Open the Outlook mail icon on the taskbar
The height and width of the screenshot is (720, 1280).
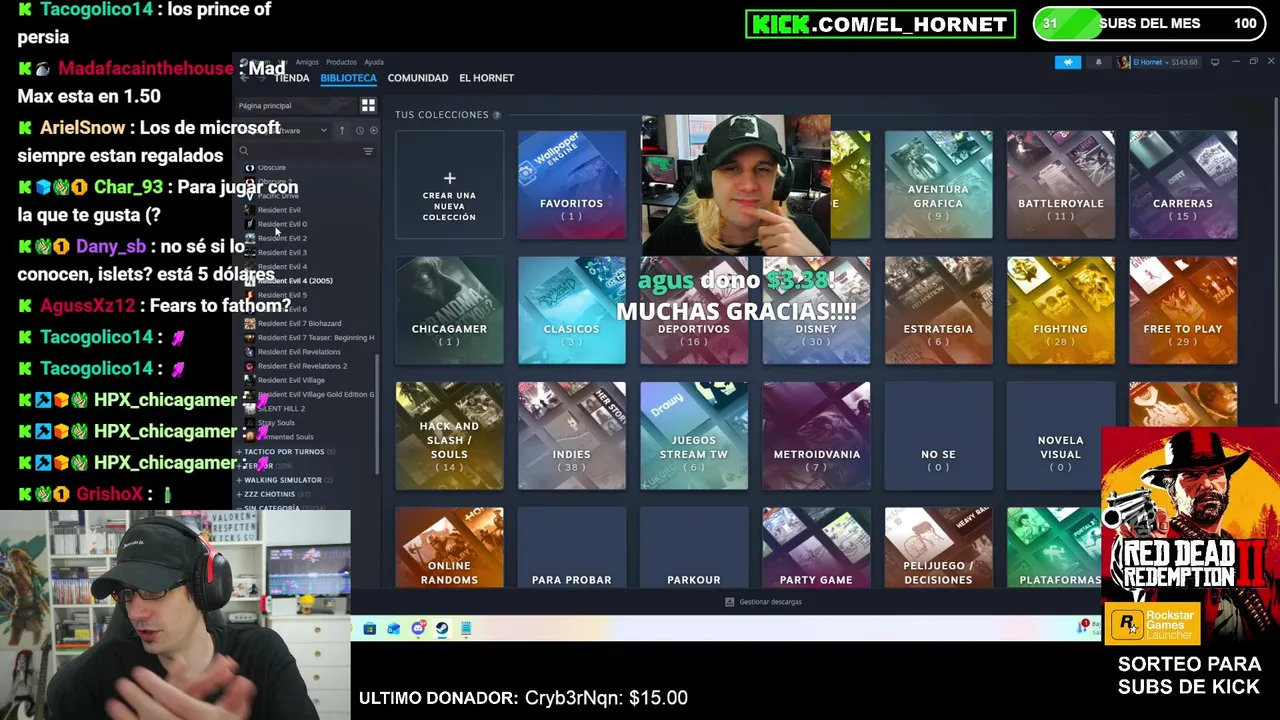393,629
